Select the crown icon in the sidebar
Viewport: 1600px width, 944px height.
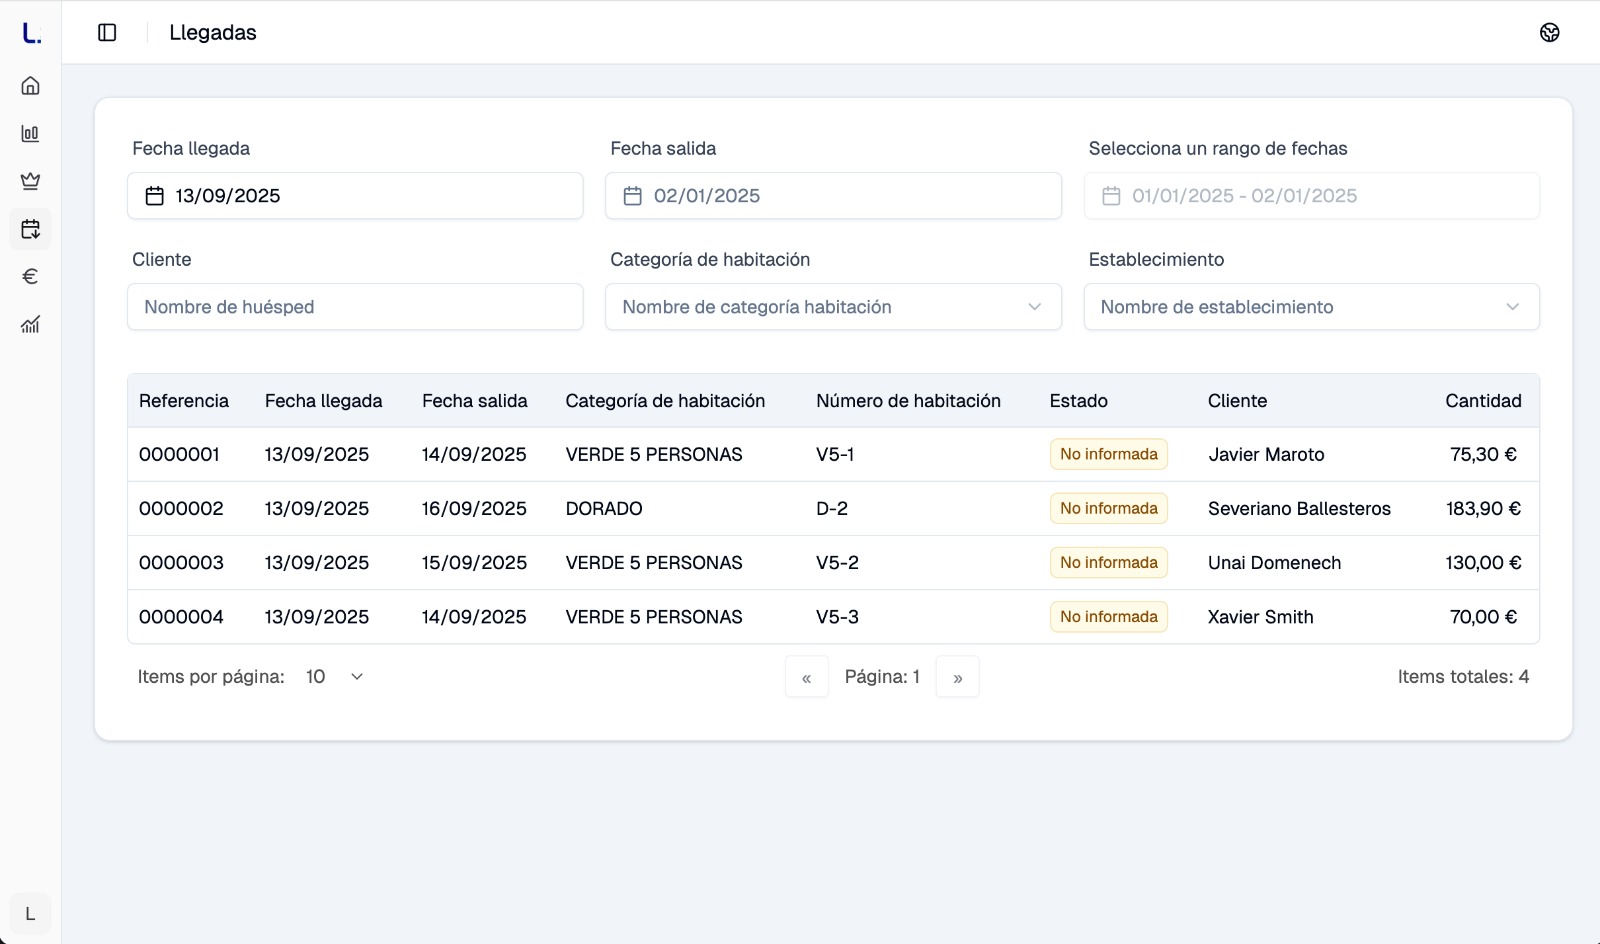pos(30,181)
